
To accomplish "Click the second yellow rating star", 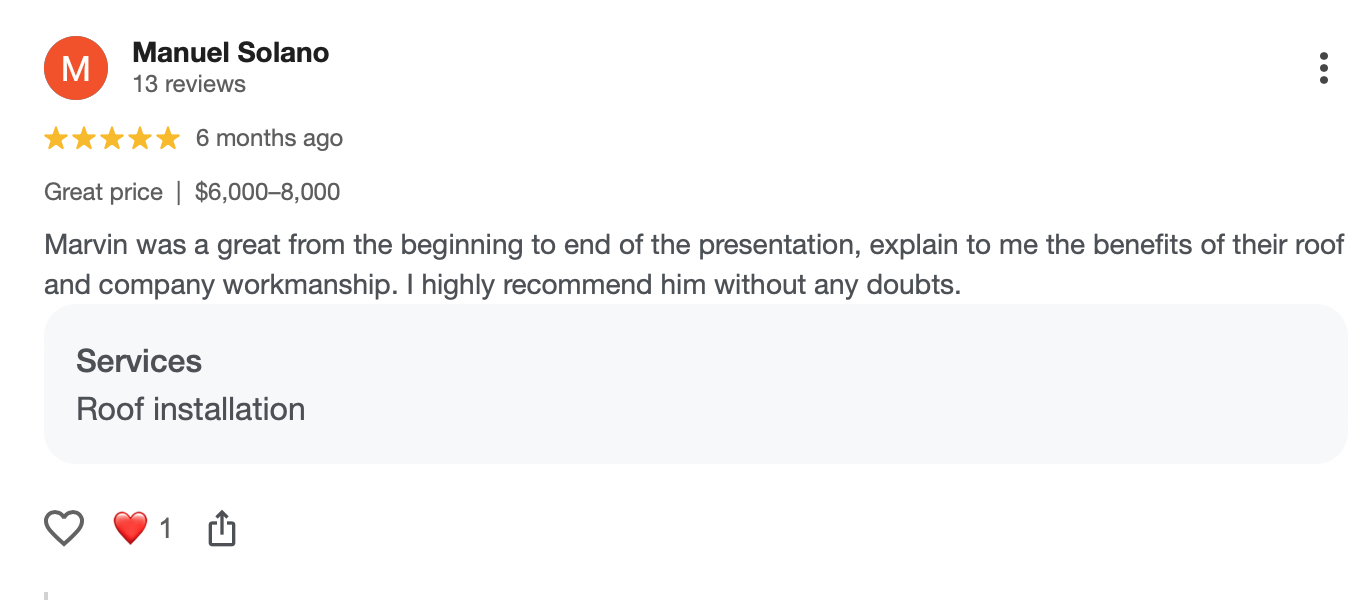I will click(x=84, y=138).
